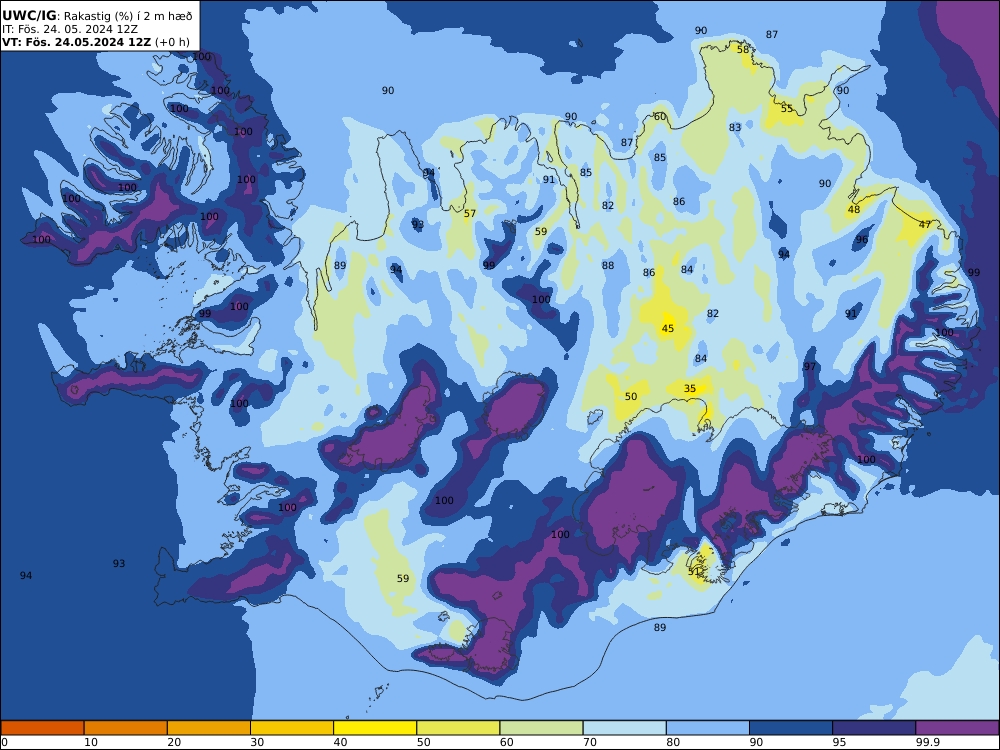Select the '97' humidity value on the map
Screen dimensions: 1000x750
[809, 367]
